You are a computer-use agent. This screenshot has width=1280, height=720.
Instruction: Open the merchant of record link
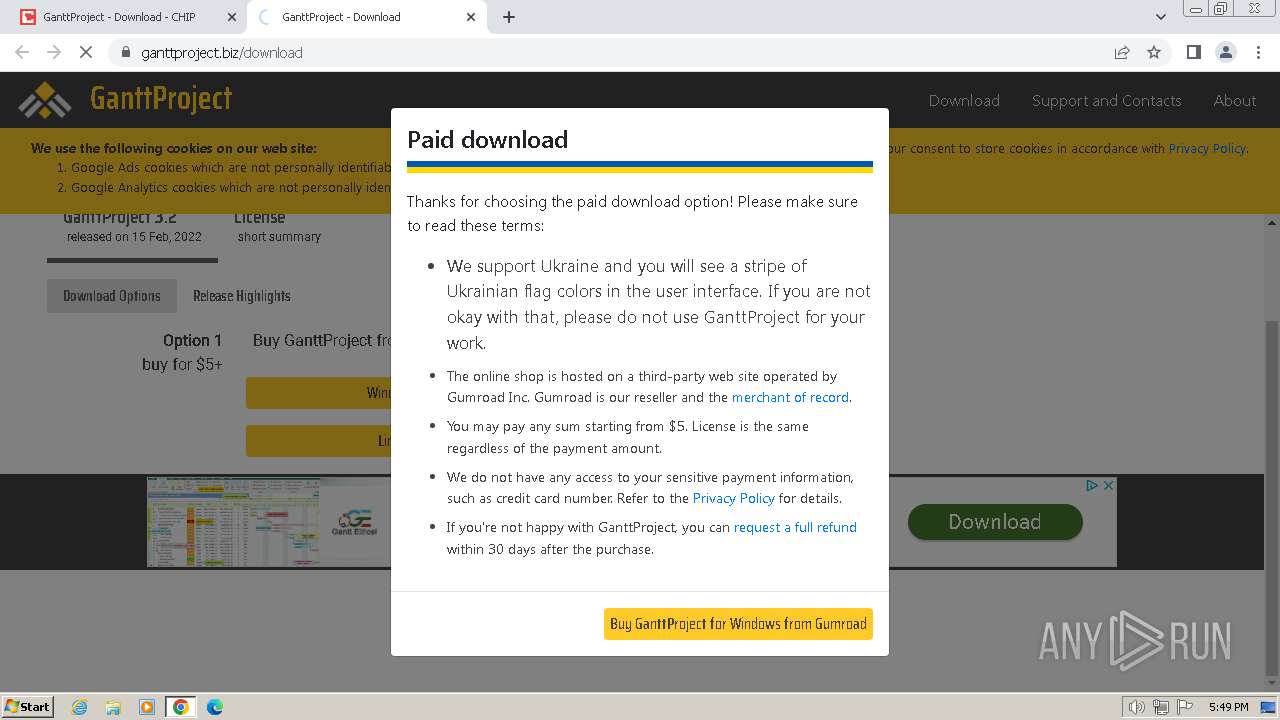coord(790,397)
